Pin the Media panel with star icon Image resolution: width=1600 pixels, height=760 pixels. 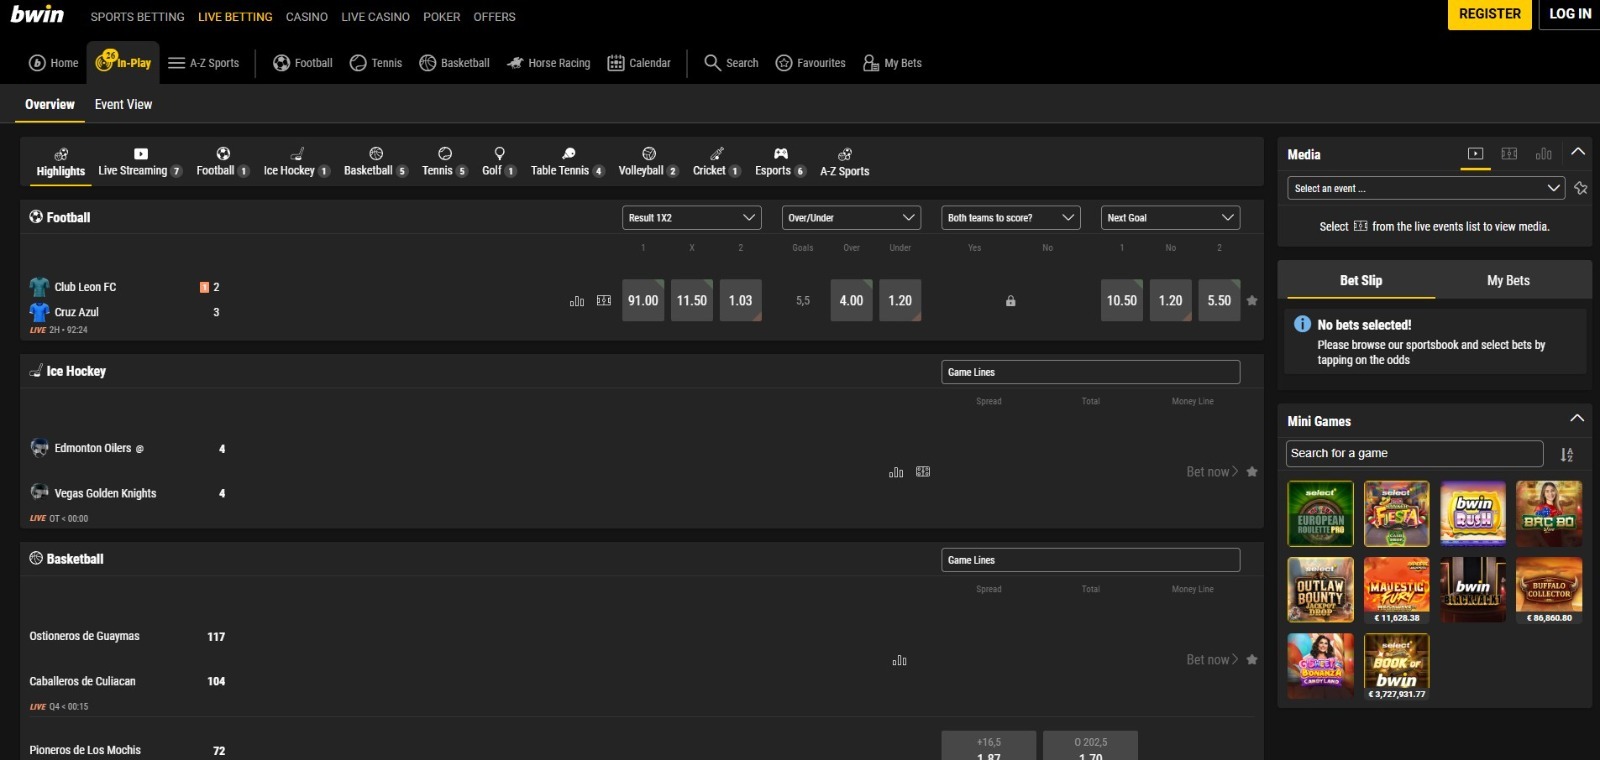(x=1580, y=188)
